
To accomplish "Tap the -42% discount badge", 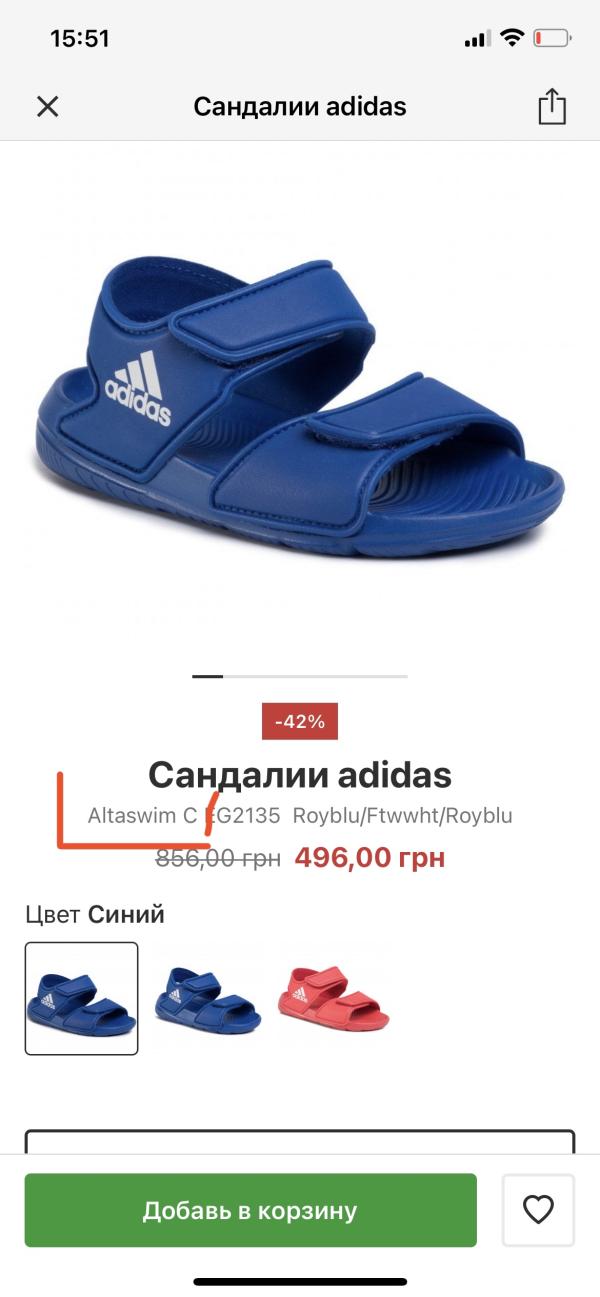I will [300, 721].
